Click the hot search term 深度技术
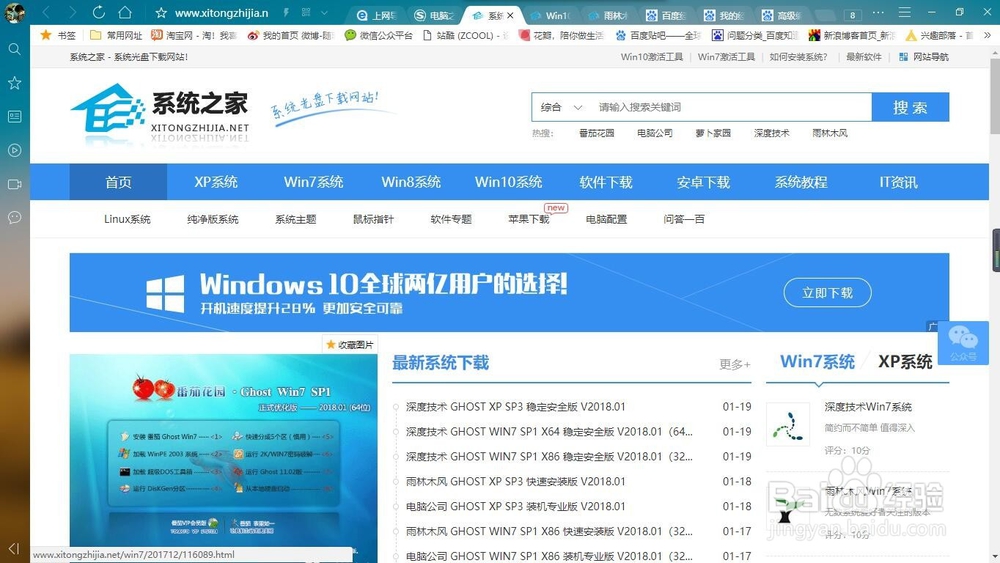The height and width of the screenshot is (563, 1000). pos(772,133)
